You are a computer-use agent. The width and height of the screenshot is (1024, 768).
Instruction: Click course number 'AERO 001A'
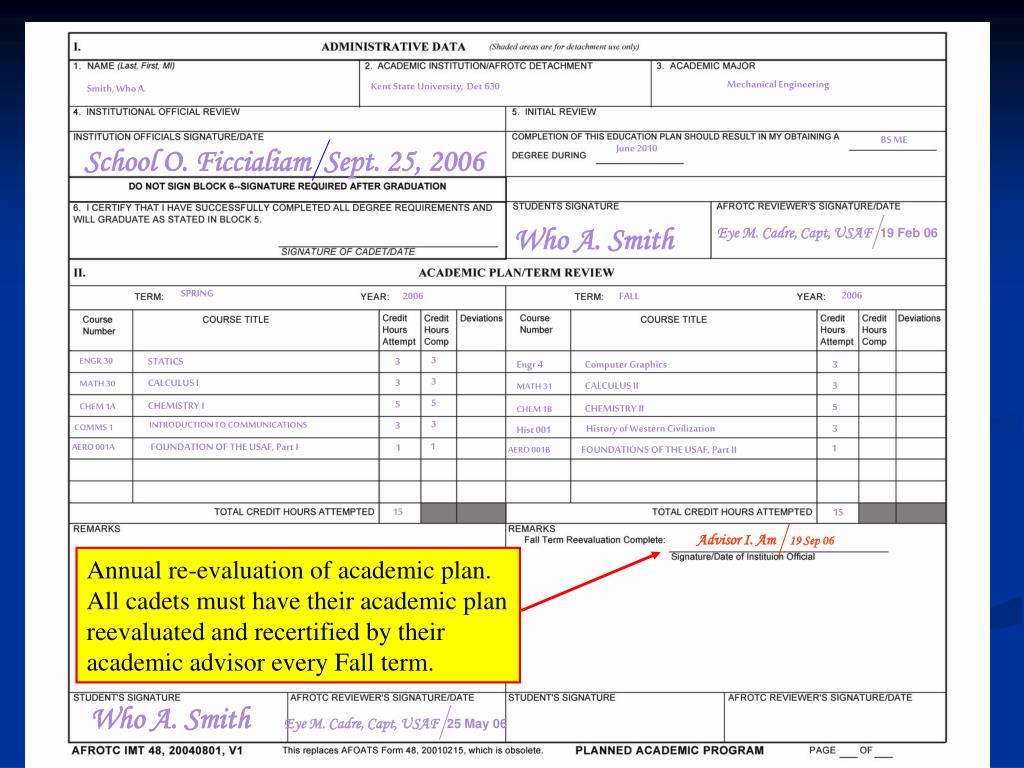93,447
